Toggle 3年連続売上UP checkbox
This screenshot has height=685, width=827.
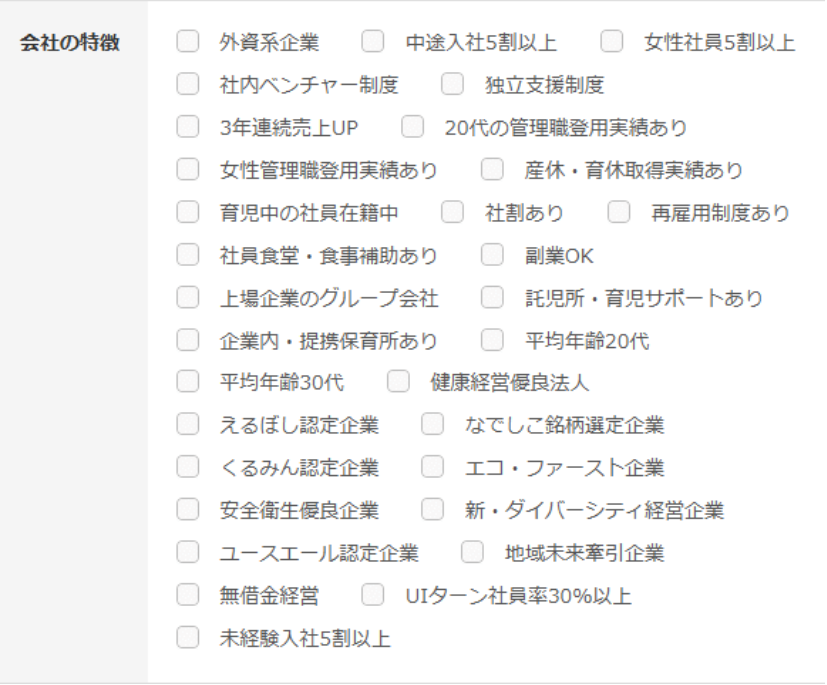[186, 127]
